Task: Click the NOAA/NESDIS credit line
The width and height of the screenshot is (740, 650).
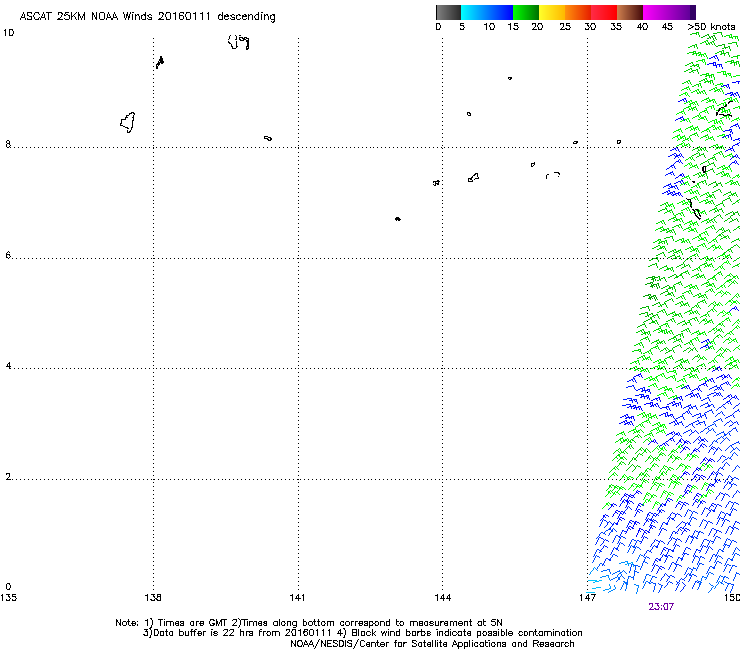Action: 432,644
